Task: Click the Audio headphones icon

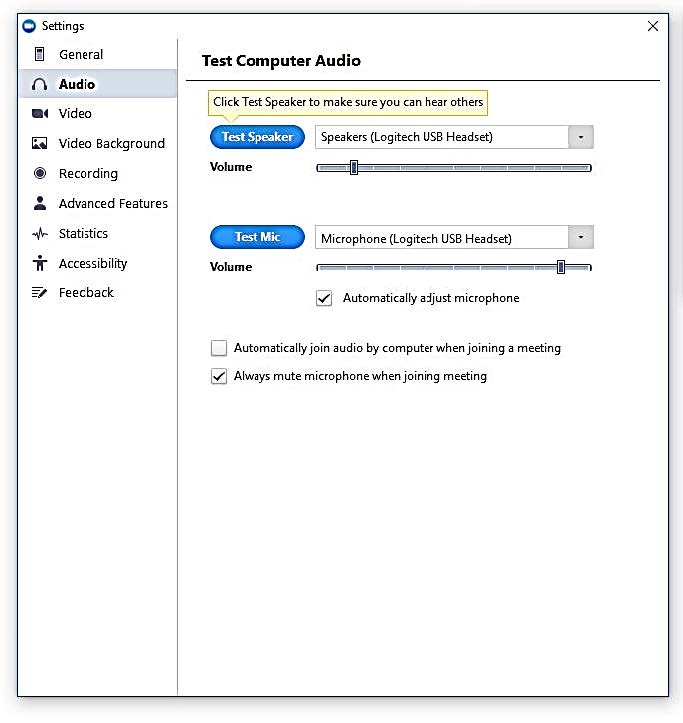Action: point(40,85)
